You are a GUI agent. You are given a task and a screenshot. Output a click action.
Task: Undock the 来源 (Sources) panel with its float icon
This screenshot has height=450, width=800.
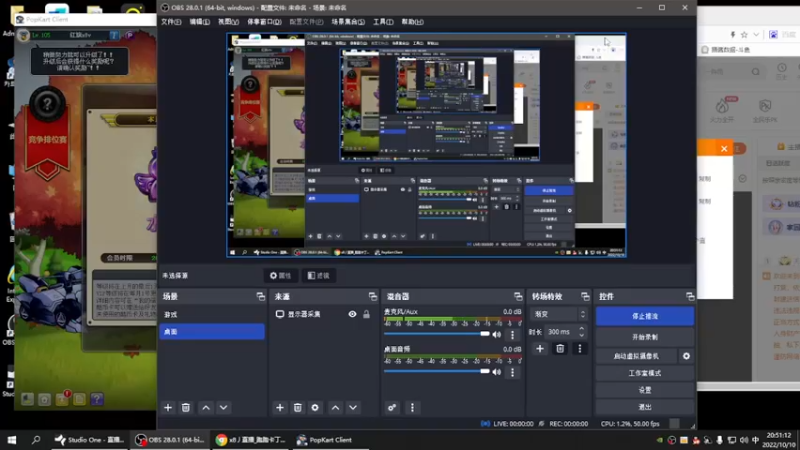pos(373,296)
